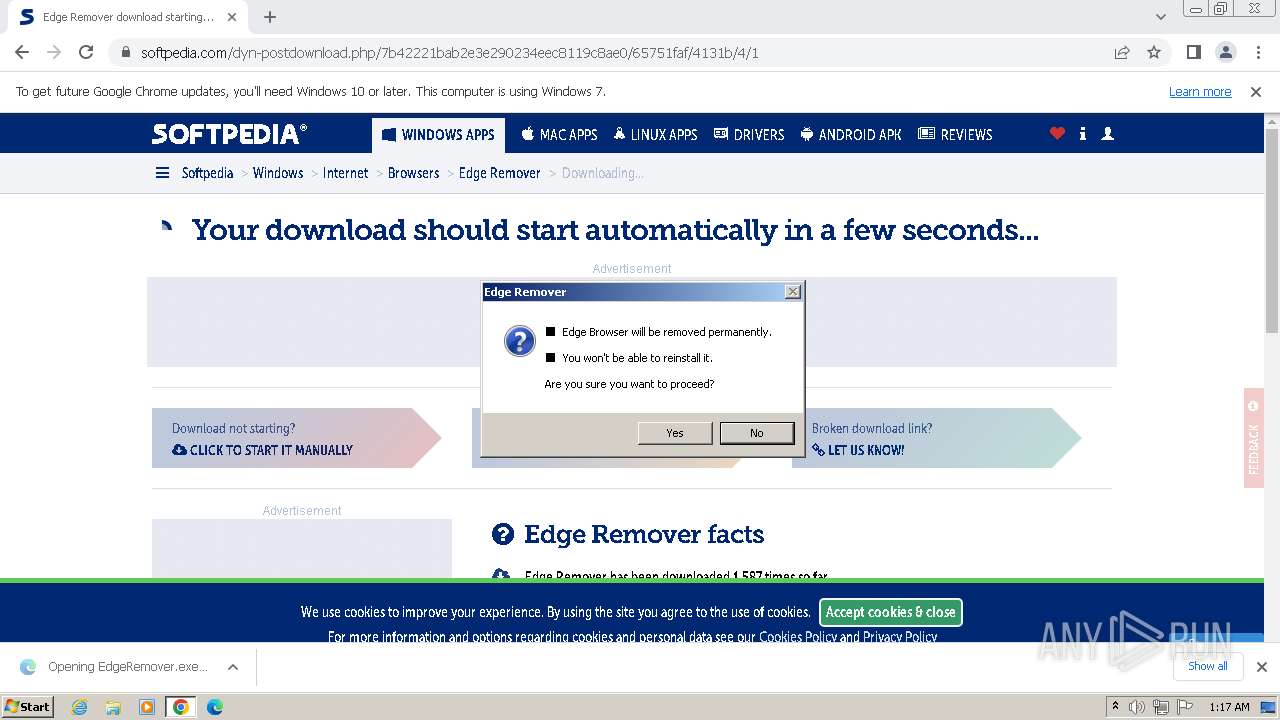1280x720 pixels.
Task: Open the Chrome profile avatar
Action: pos(1225,52)
